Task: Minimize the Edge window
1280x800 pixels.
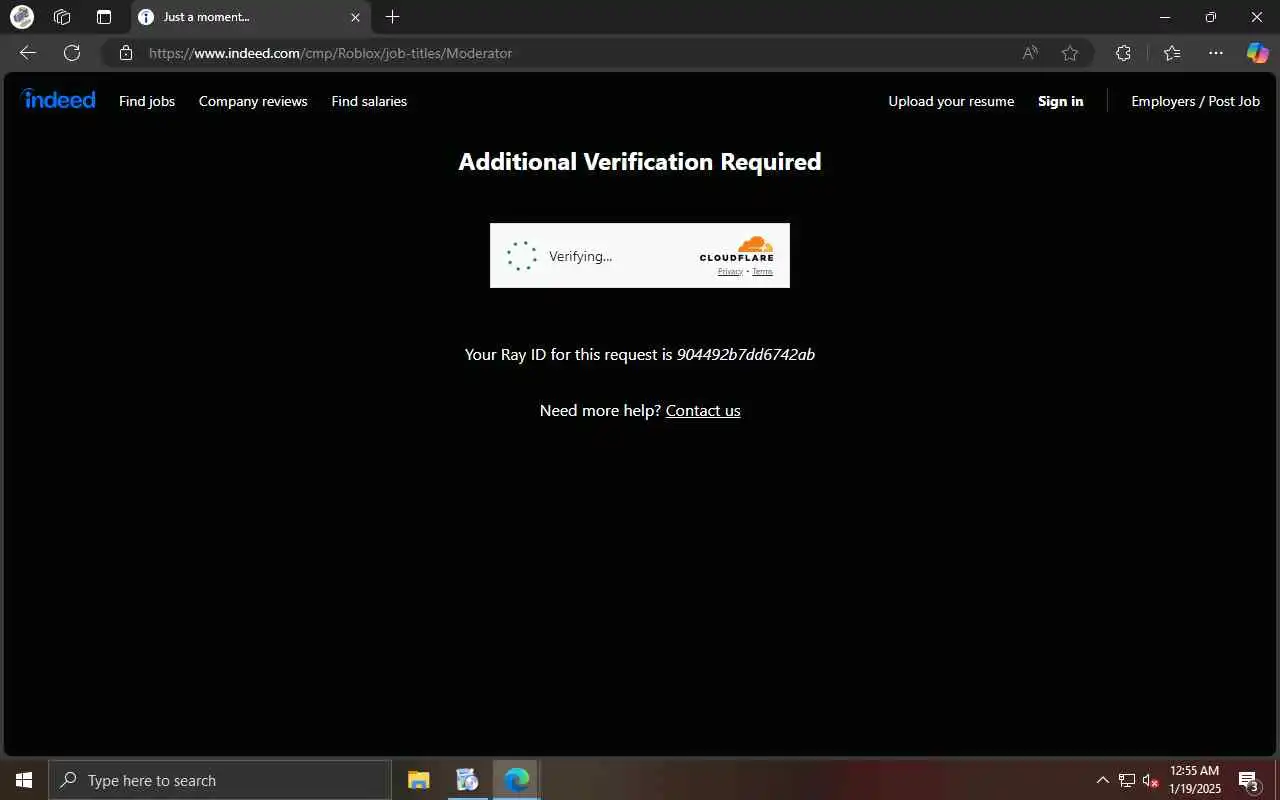Action: [x=1165, y=17]
